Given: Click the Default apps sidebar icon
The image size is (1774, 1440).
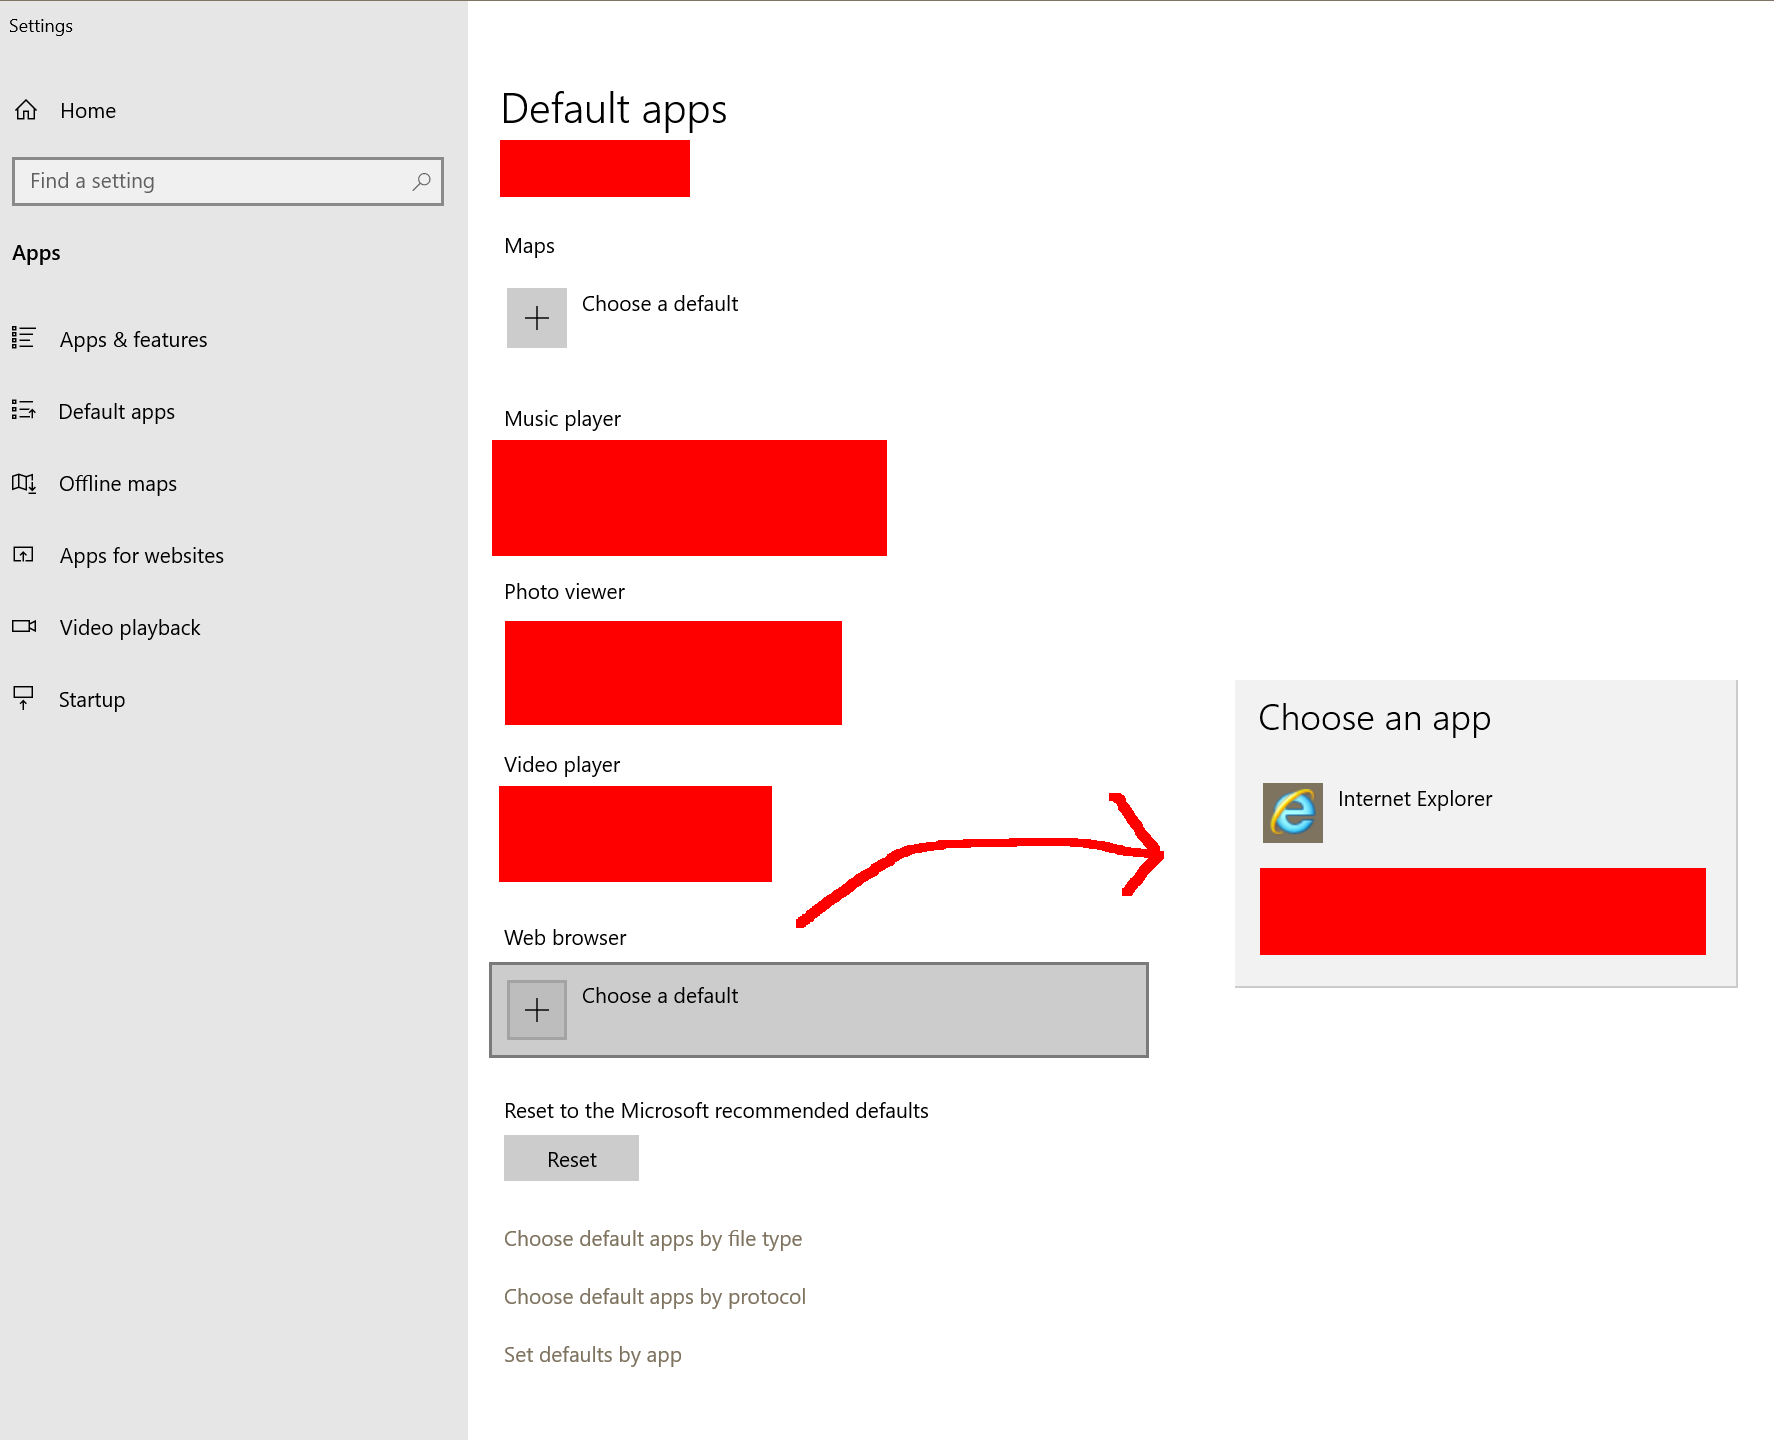Looking at the screenshot, I should pos(24,410).
